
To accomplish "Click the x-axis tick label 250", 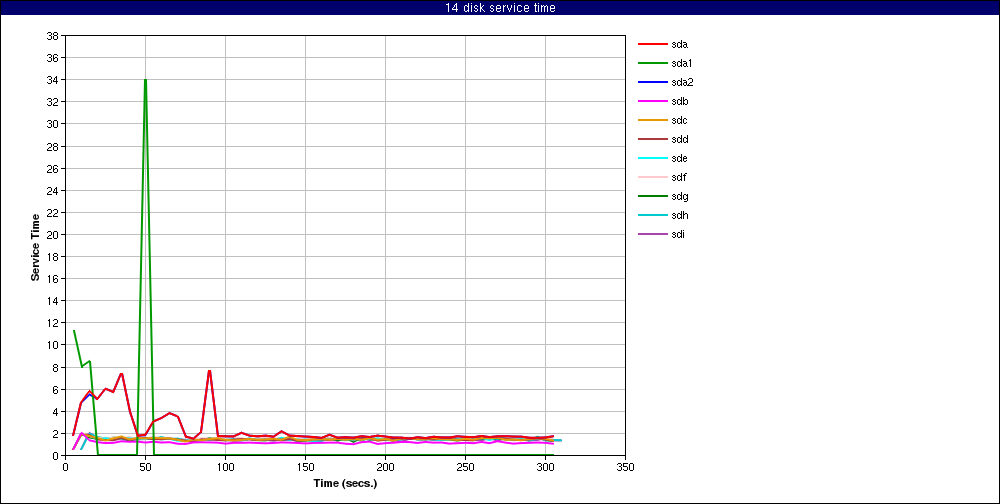I will (466, 467).
